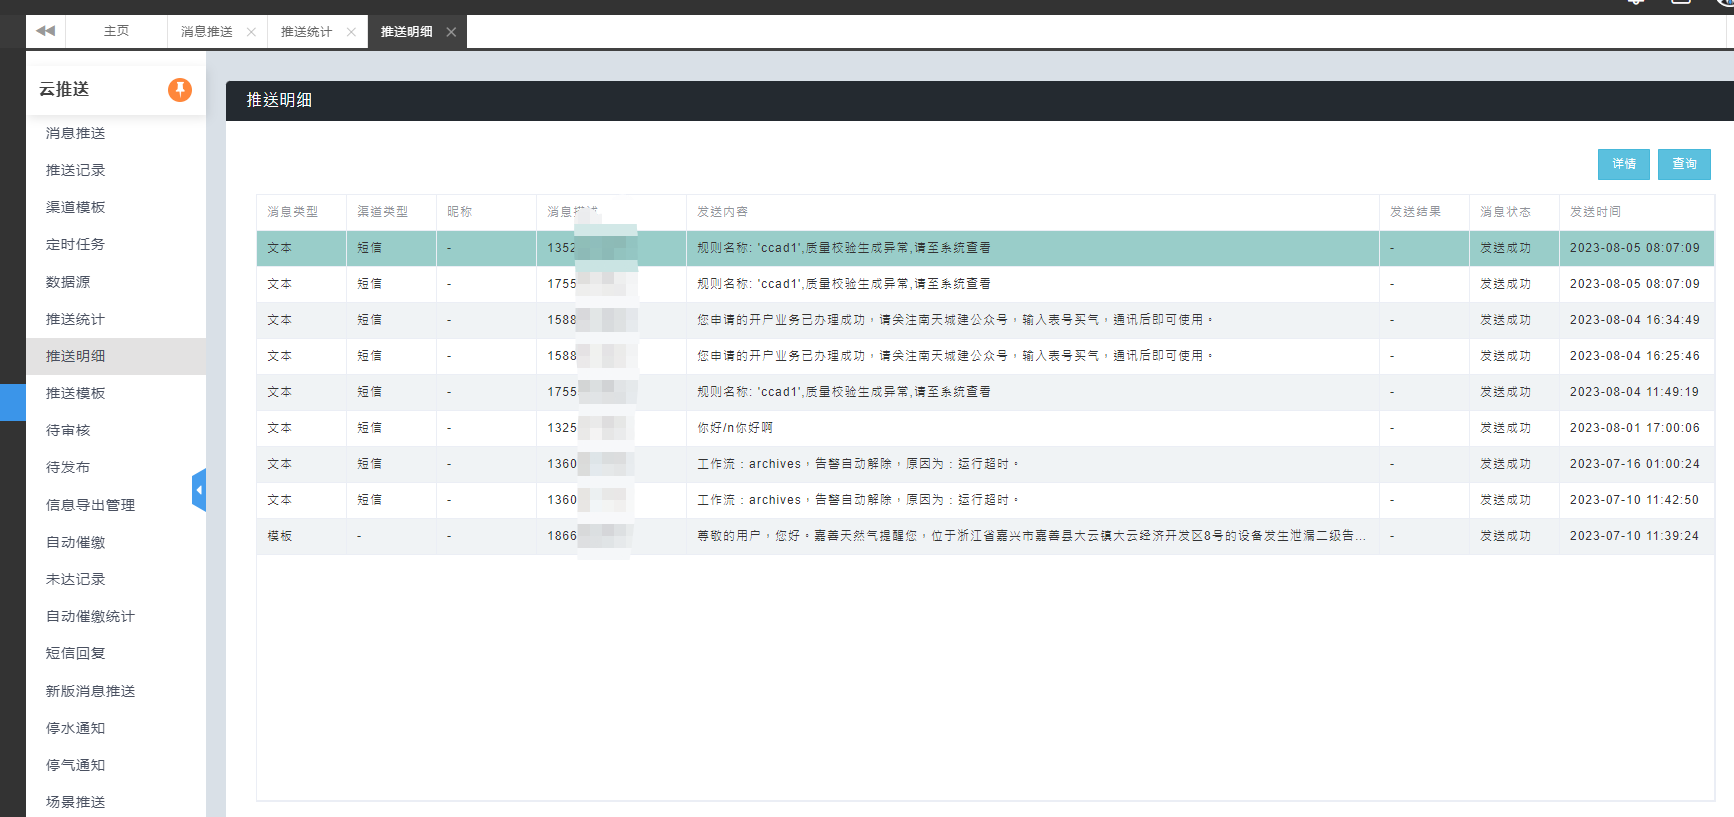Select the active 推送明细 tab
Image resolution: width=1734 pixels, height=817 pixels.
pos(407,32)
